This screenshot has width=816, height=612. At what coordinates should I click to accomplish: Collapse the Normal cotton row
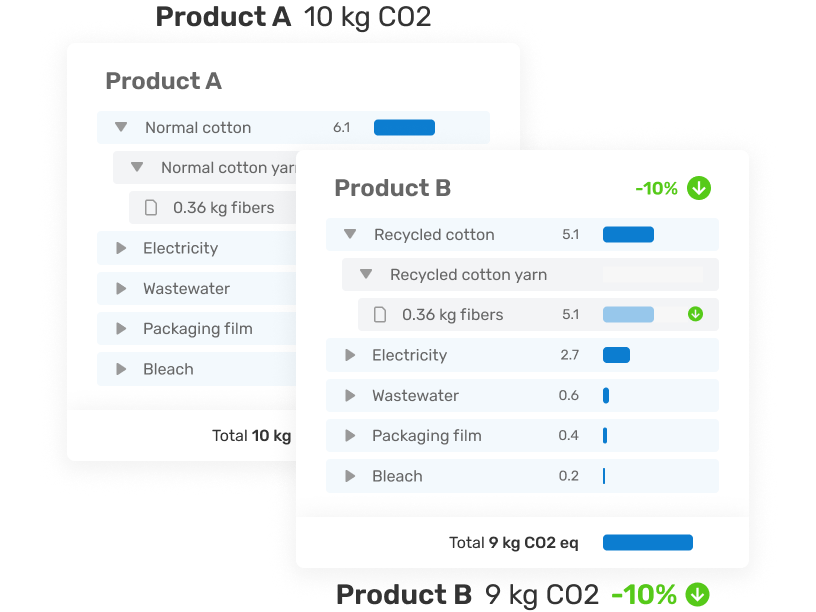tap(121, 127)
